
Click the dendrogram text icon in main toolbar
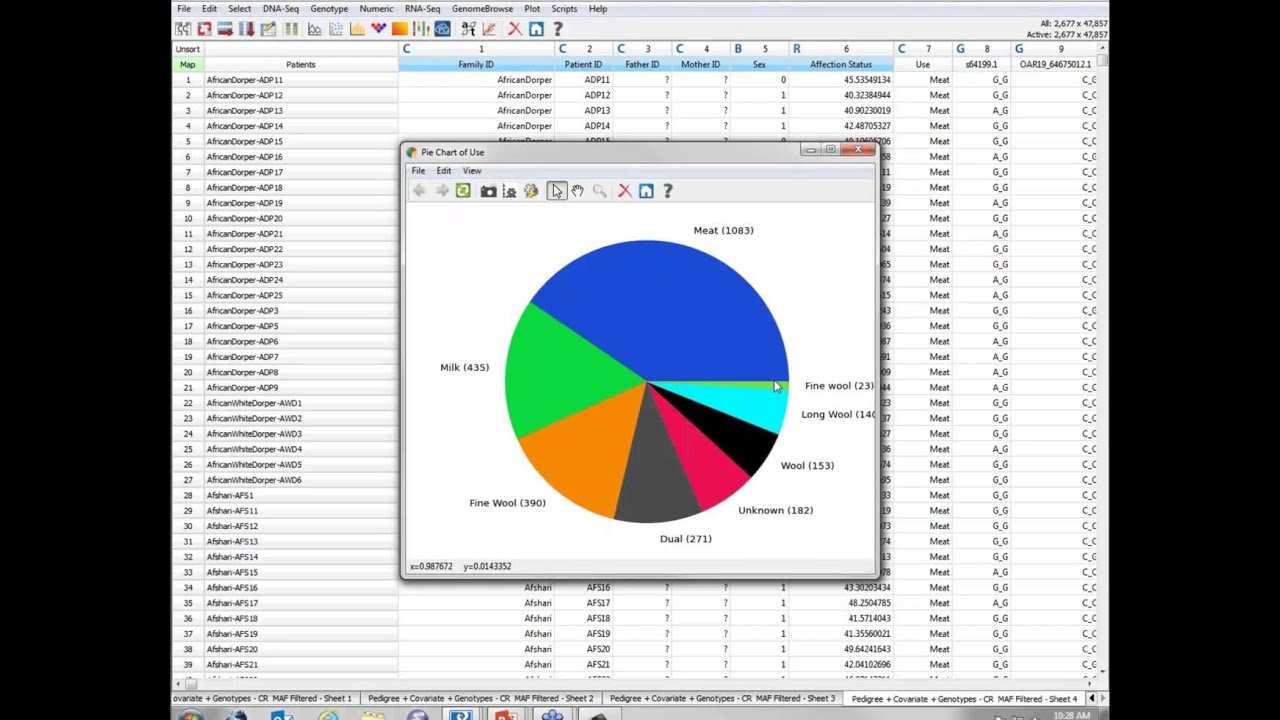coord(468,29)
